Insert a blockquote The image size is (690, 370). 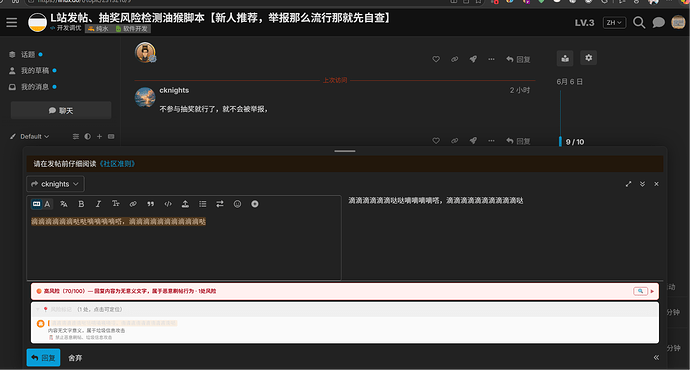click(150, 204)
